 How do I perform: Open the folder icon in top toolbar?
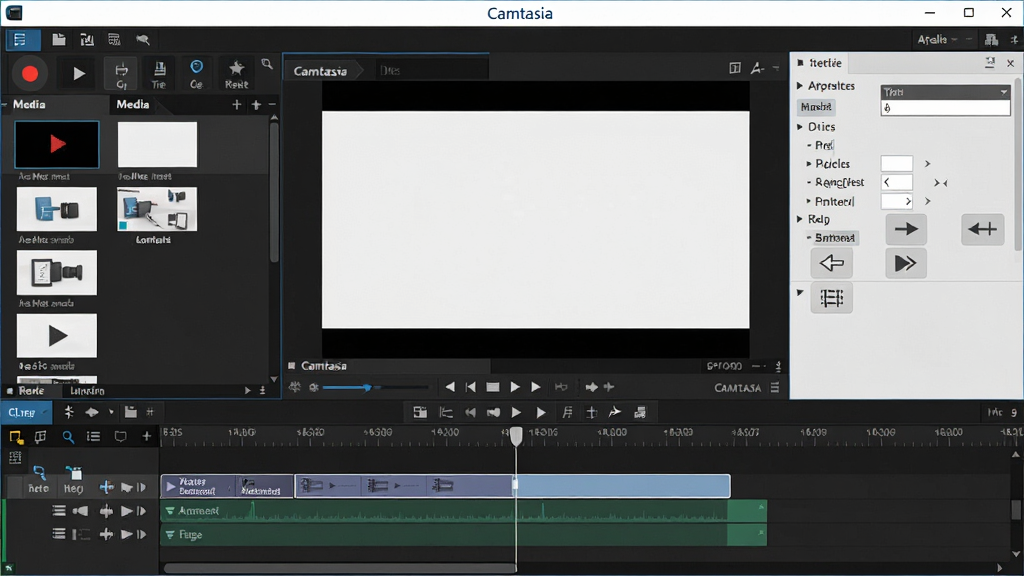(x=59, y=40)
